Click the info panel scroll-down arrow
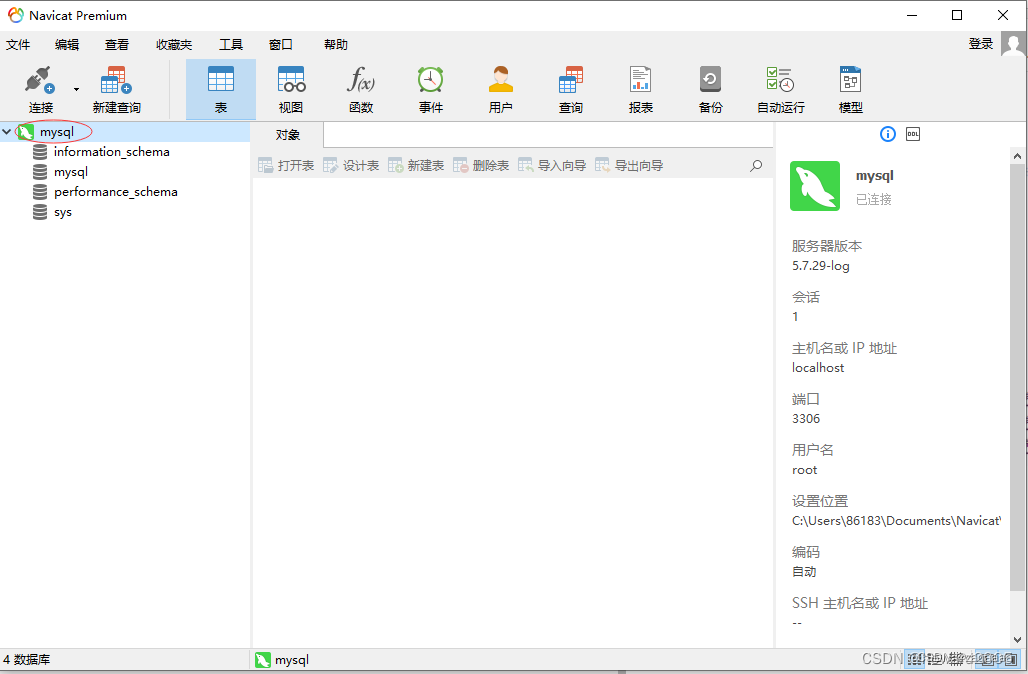Screen dimensions: 1028x674 pos(1017,639)
